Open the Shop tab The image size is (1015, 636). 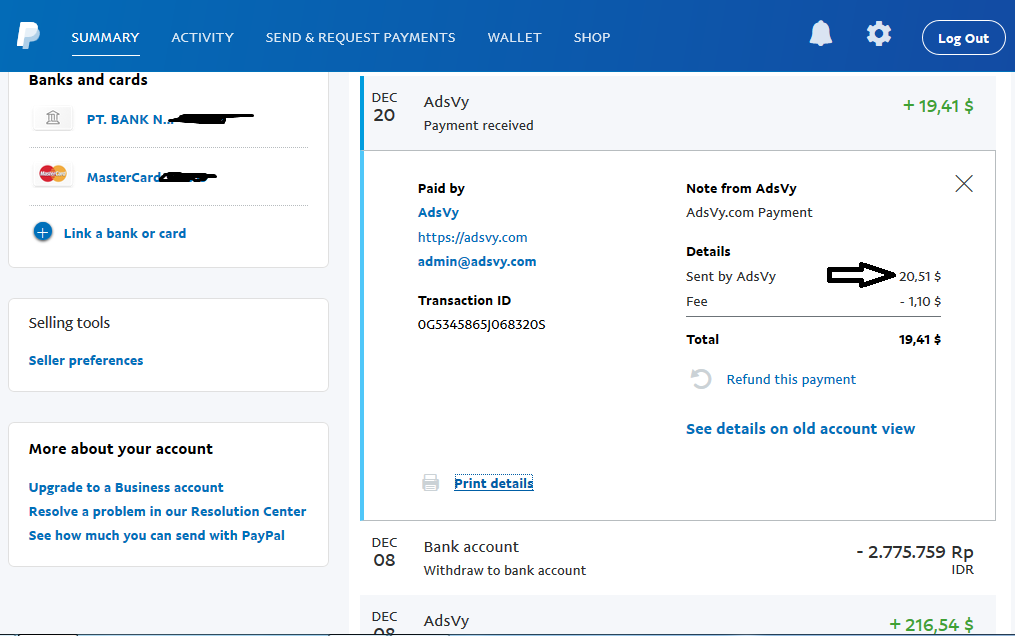(x=592, y=38)
